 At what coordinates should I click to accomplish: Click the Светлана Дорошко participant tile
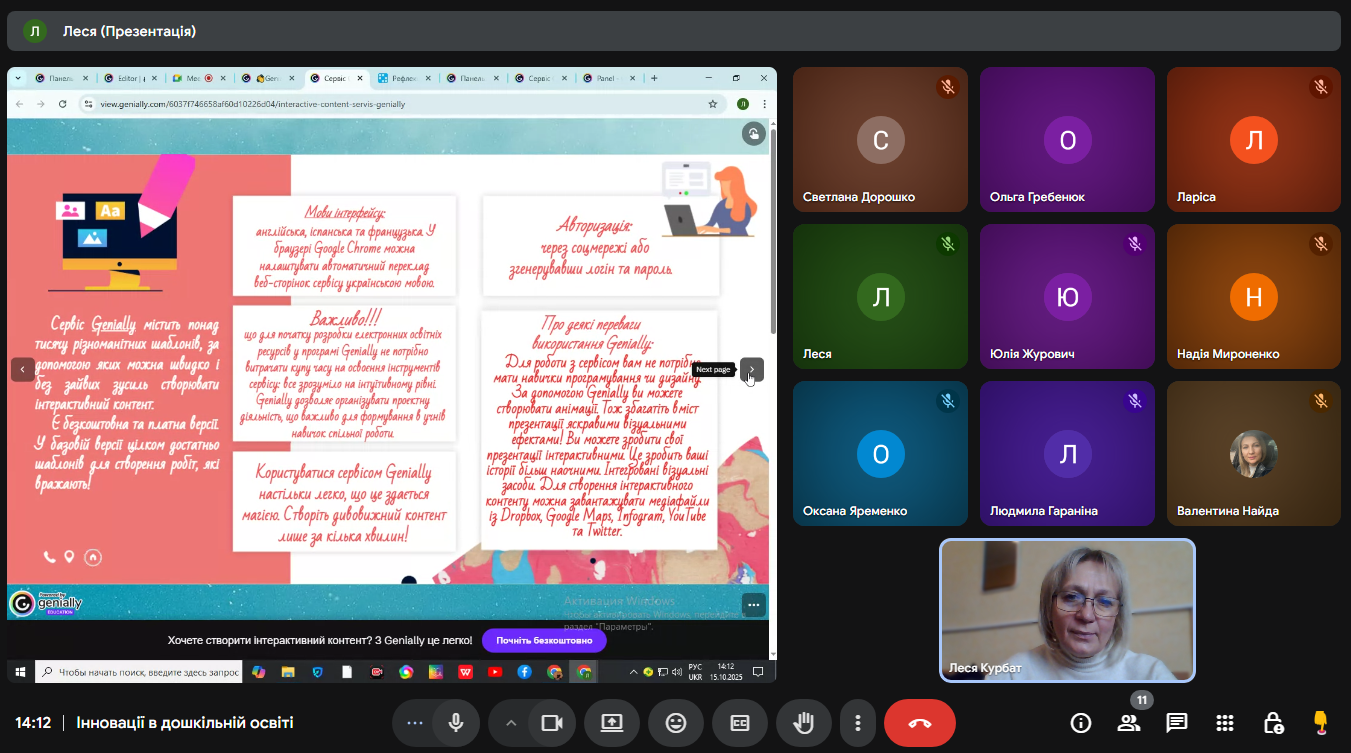[x=880, y=140]
